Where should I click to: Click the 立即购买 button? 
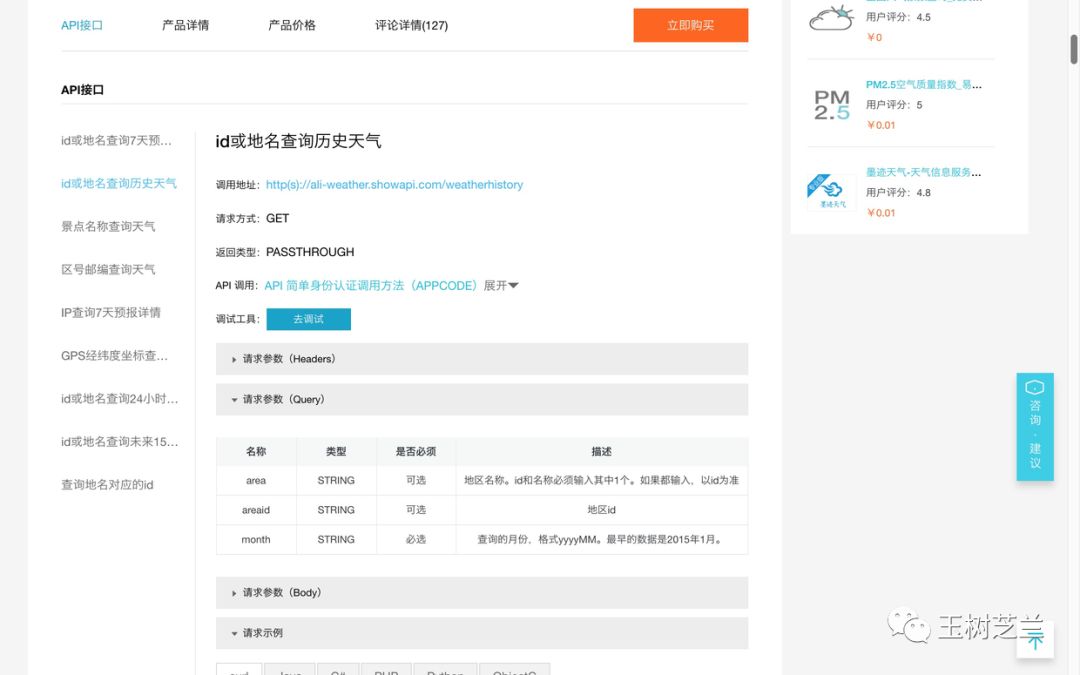691,25
